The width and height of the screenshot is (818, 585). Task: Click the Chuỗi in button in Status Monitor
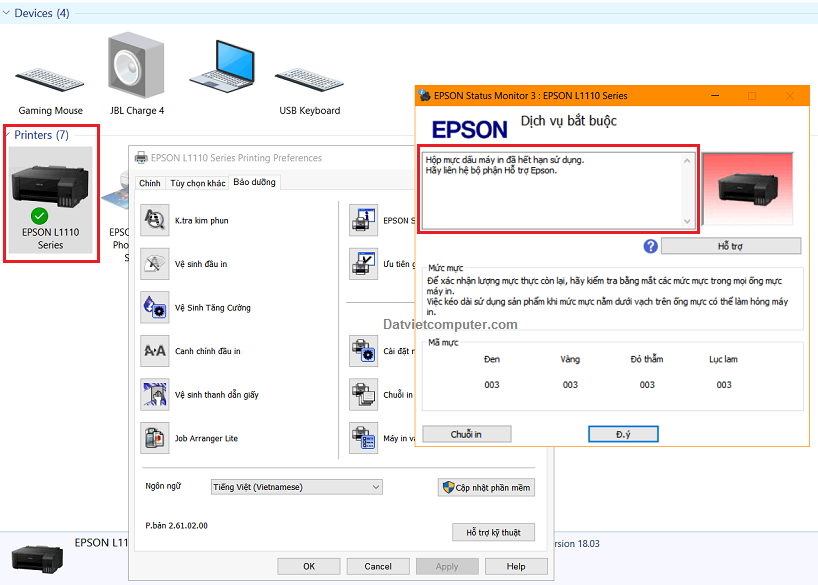466,434
